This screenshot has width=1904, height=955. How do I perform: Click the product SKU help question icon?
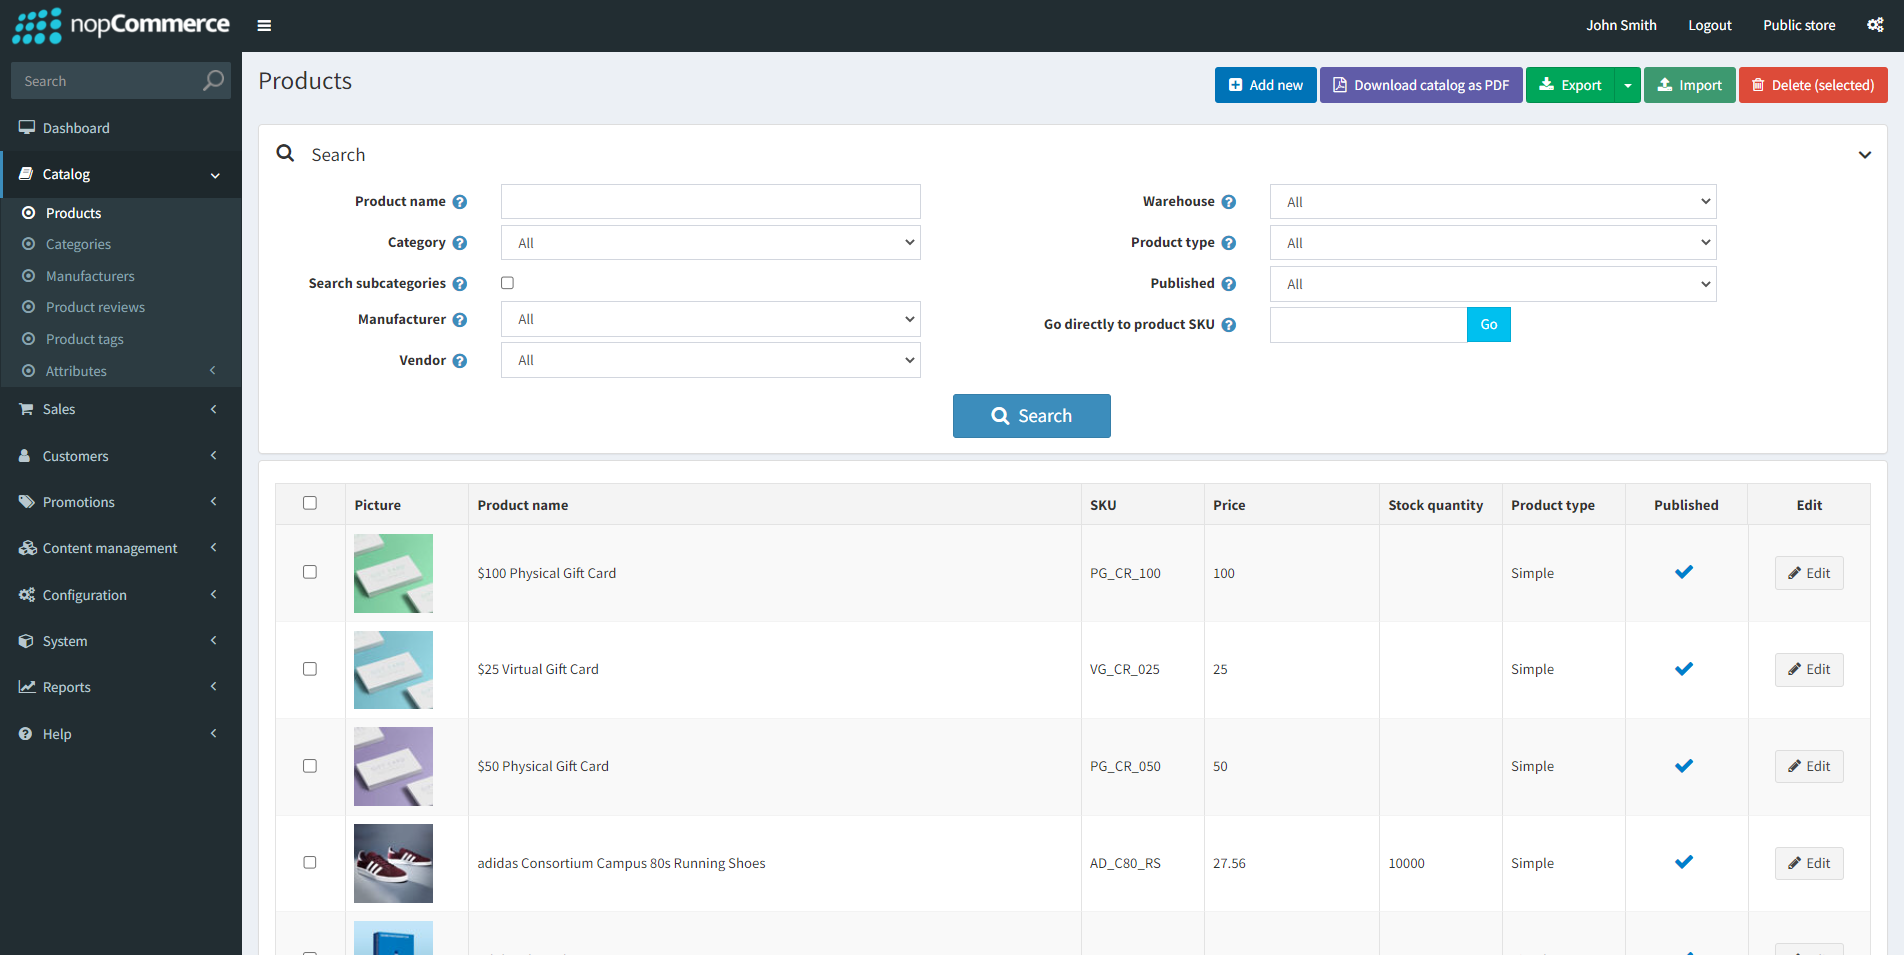1229,325
